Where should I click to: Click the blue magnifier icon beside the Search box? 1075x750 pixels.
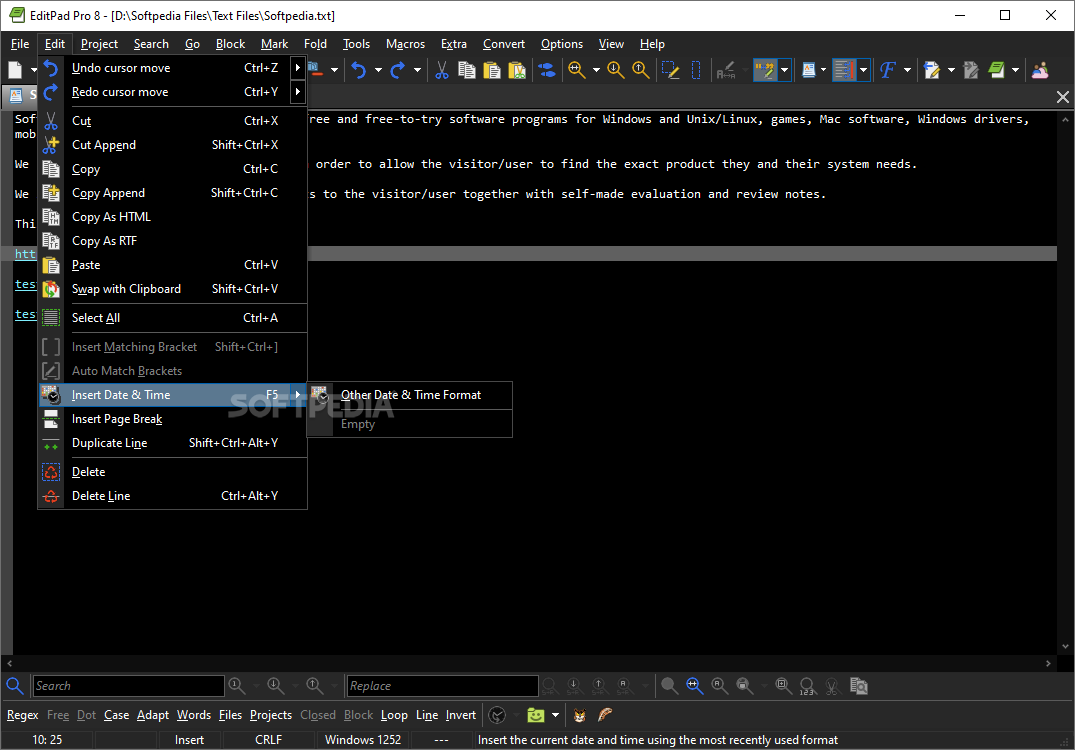pyautogui.click(x=14, y=686)
